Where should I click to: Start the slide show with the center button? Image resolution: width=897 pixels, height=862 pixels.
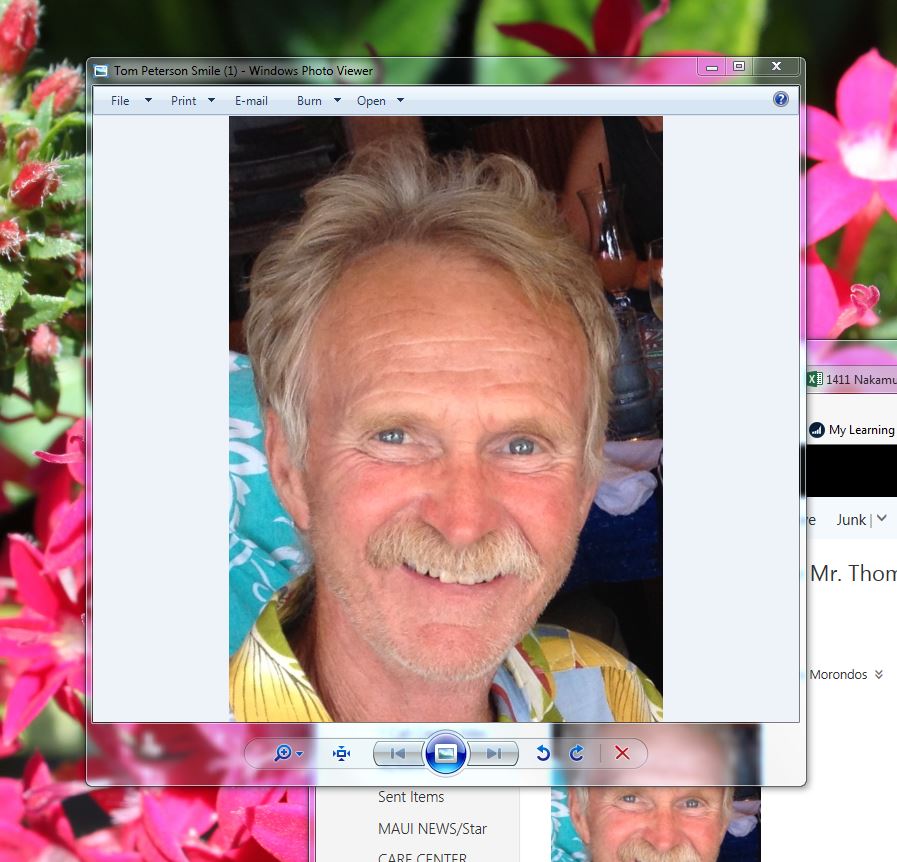[446, 753]
